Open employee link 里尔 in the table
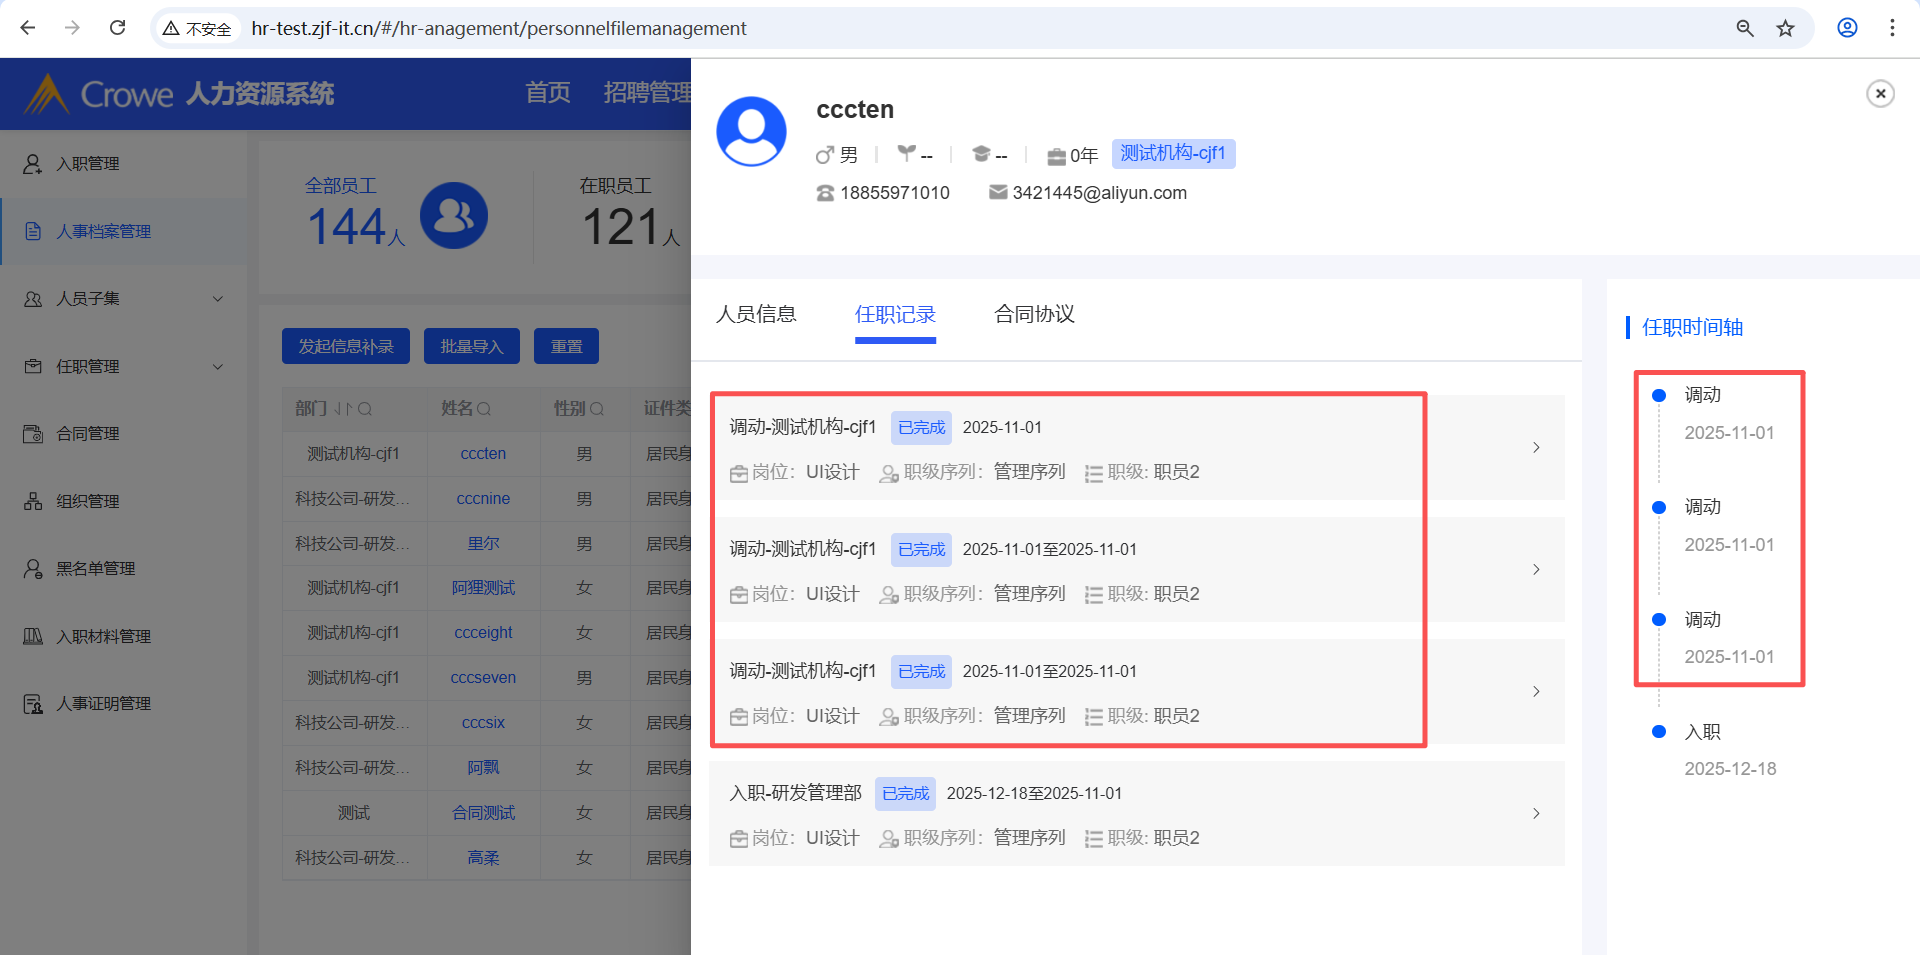1920x955 pixels. 483,543
